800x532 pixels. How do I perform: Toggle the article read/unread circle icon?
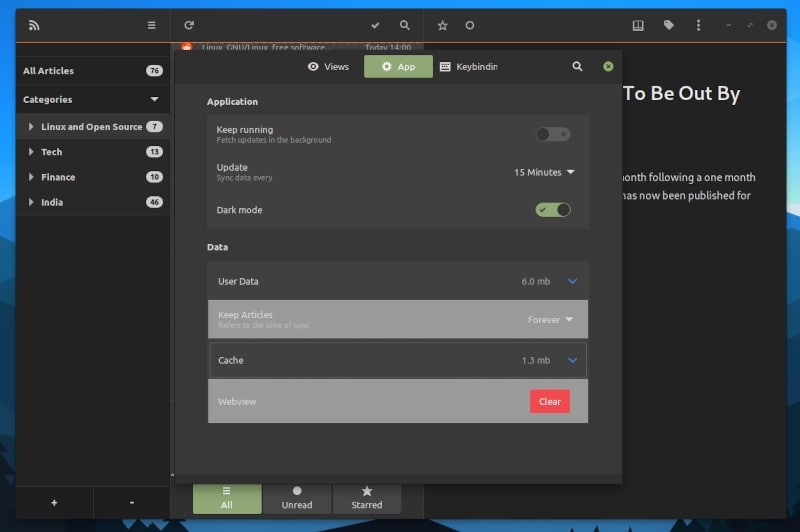pyautogui.click(x=470, y=25)
